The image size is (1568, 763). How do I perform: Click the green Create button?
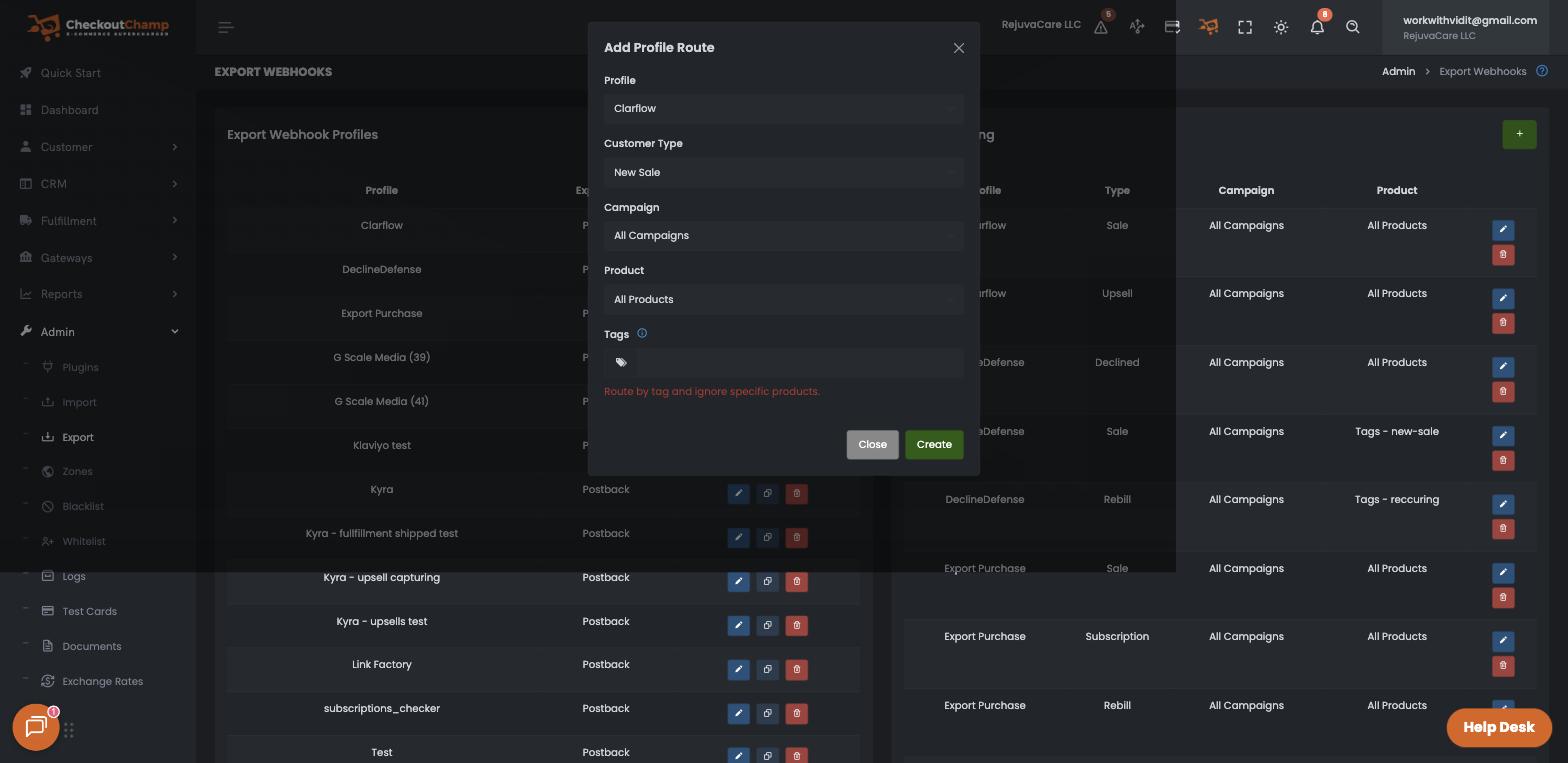(x=934, y=445)
